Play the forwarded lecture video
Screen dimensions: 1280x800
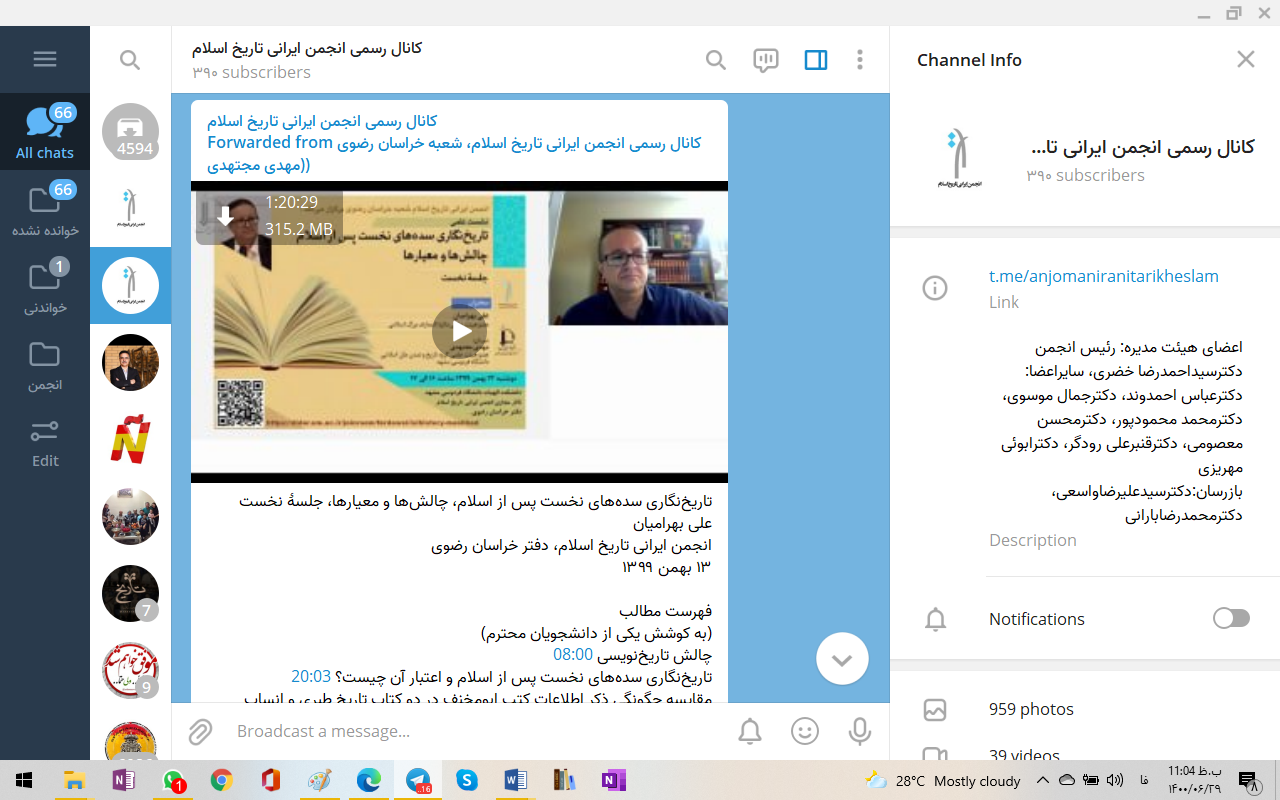pyautogui.click(x=460, y=331)
